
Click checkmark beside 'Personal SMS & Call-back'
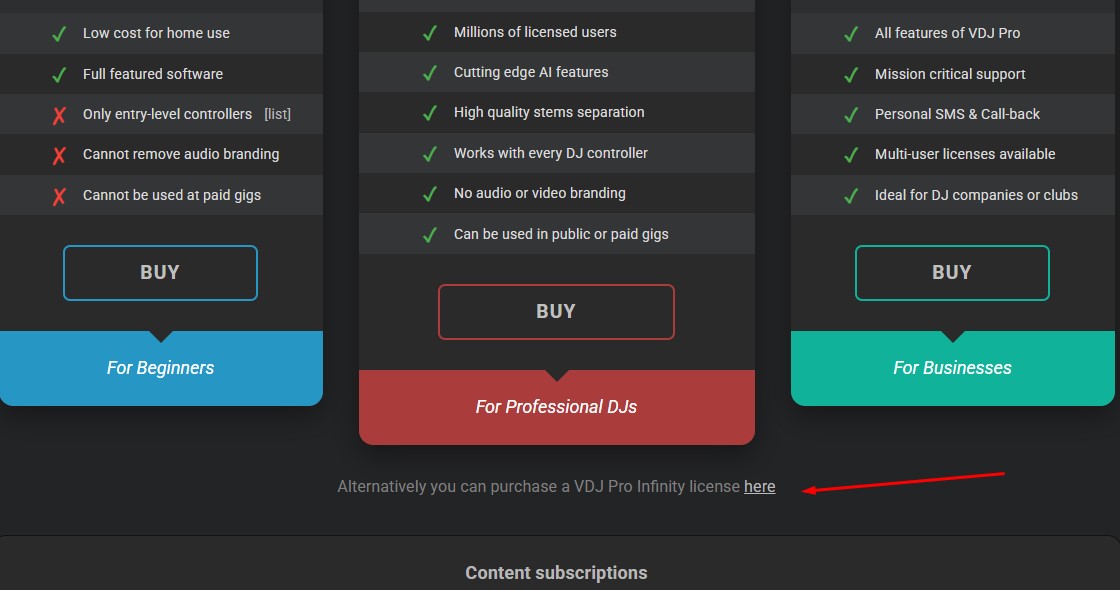tap(851, 115)
